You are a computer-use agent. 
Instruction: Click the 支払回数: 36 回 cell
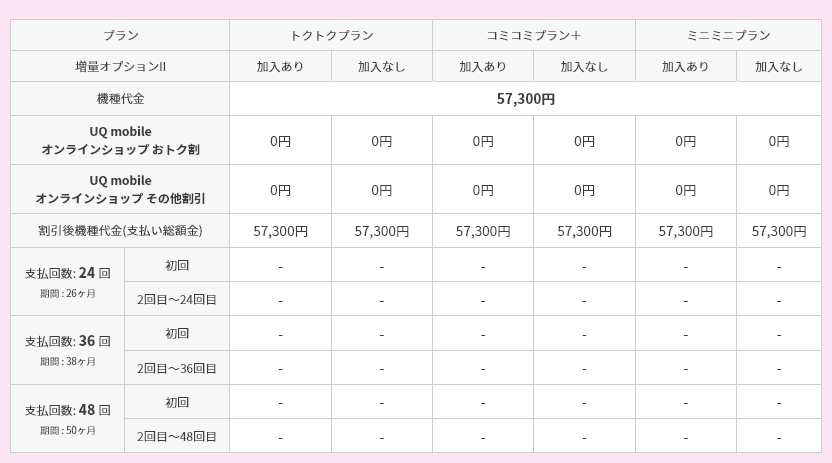click(x=67, y=350)
